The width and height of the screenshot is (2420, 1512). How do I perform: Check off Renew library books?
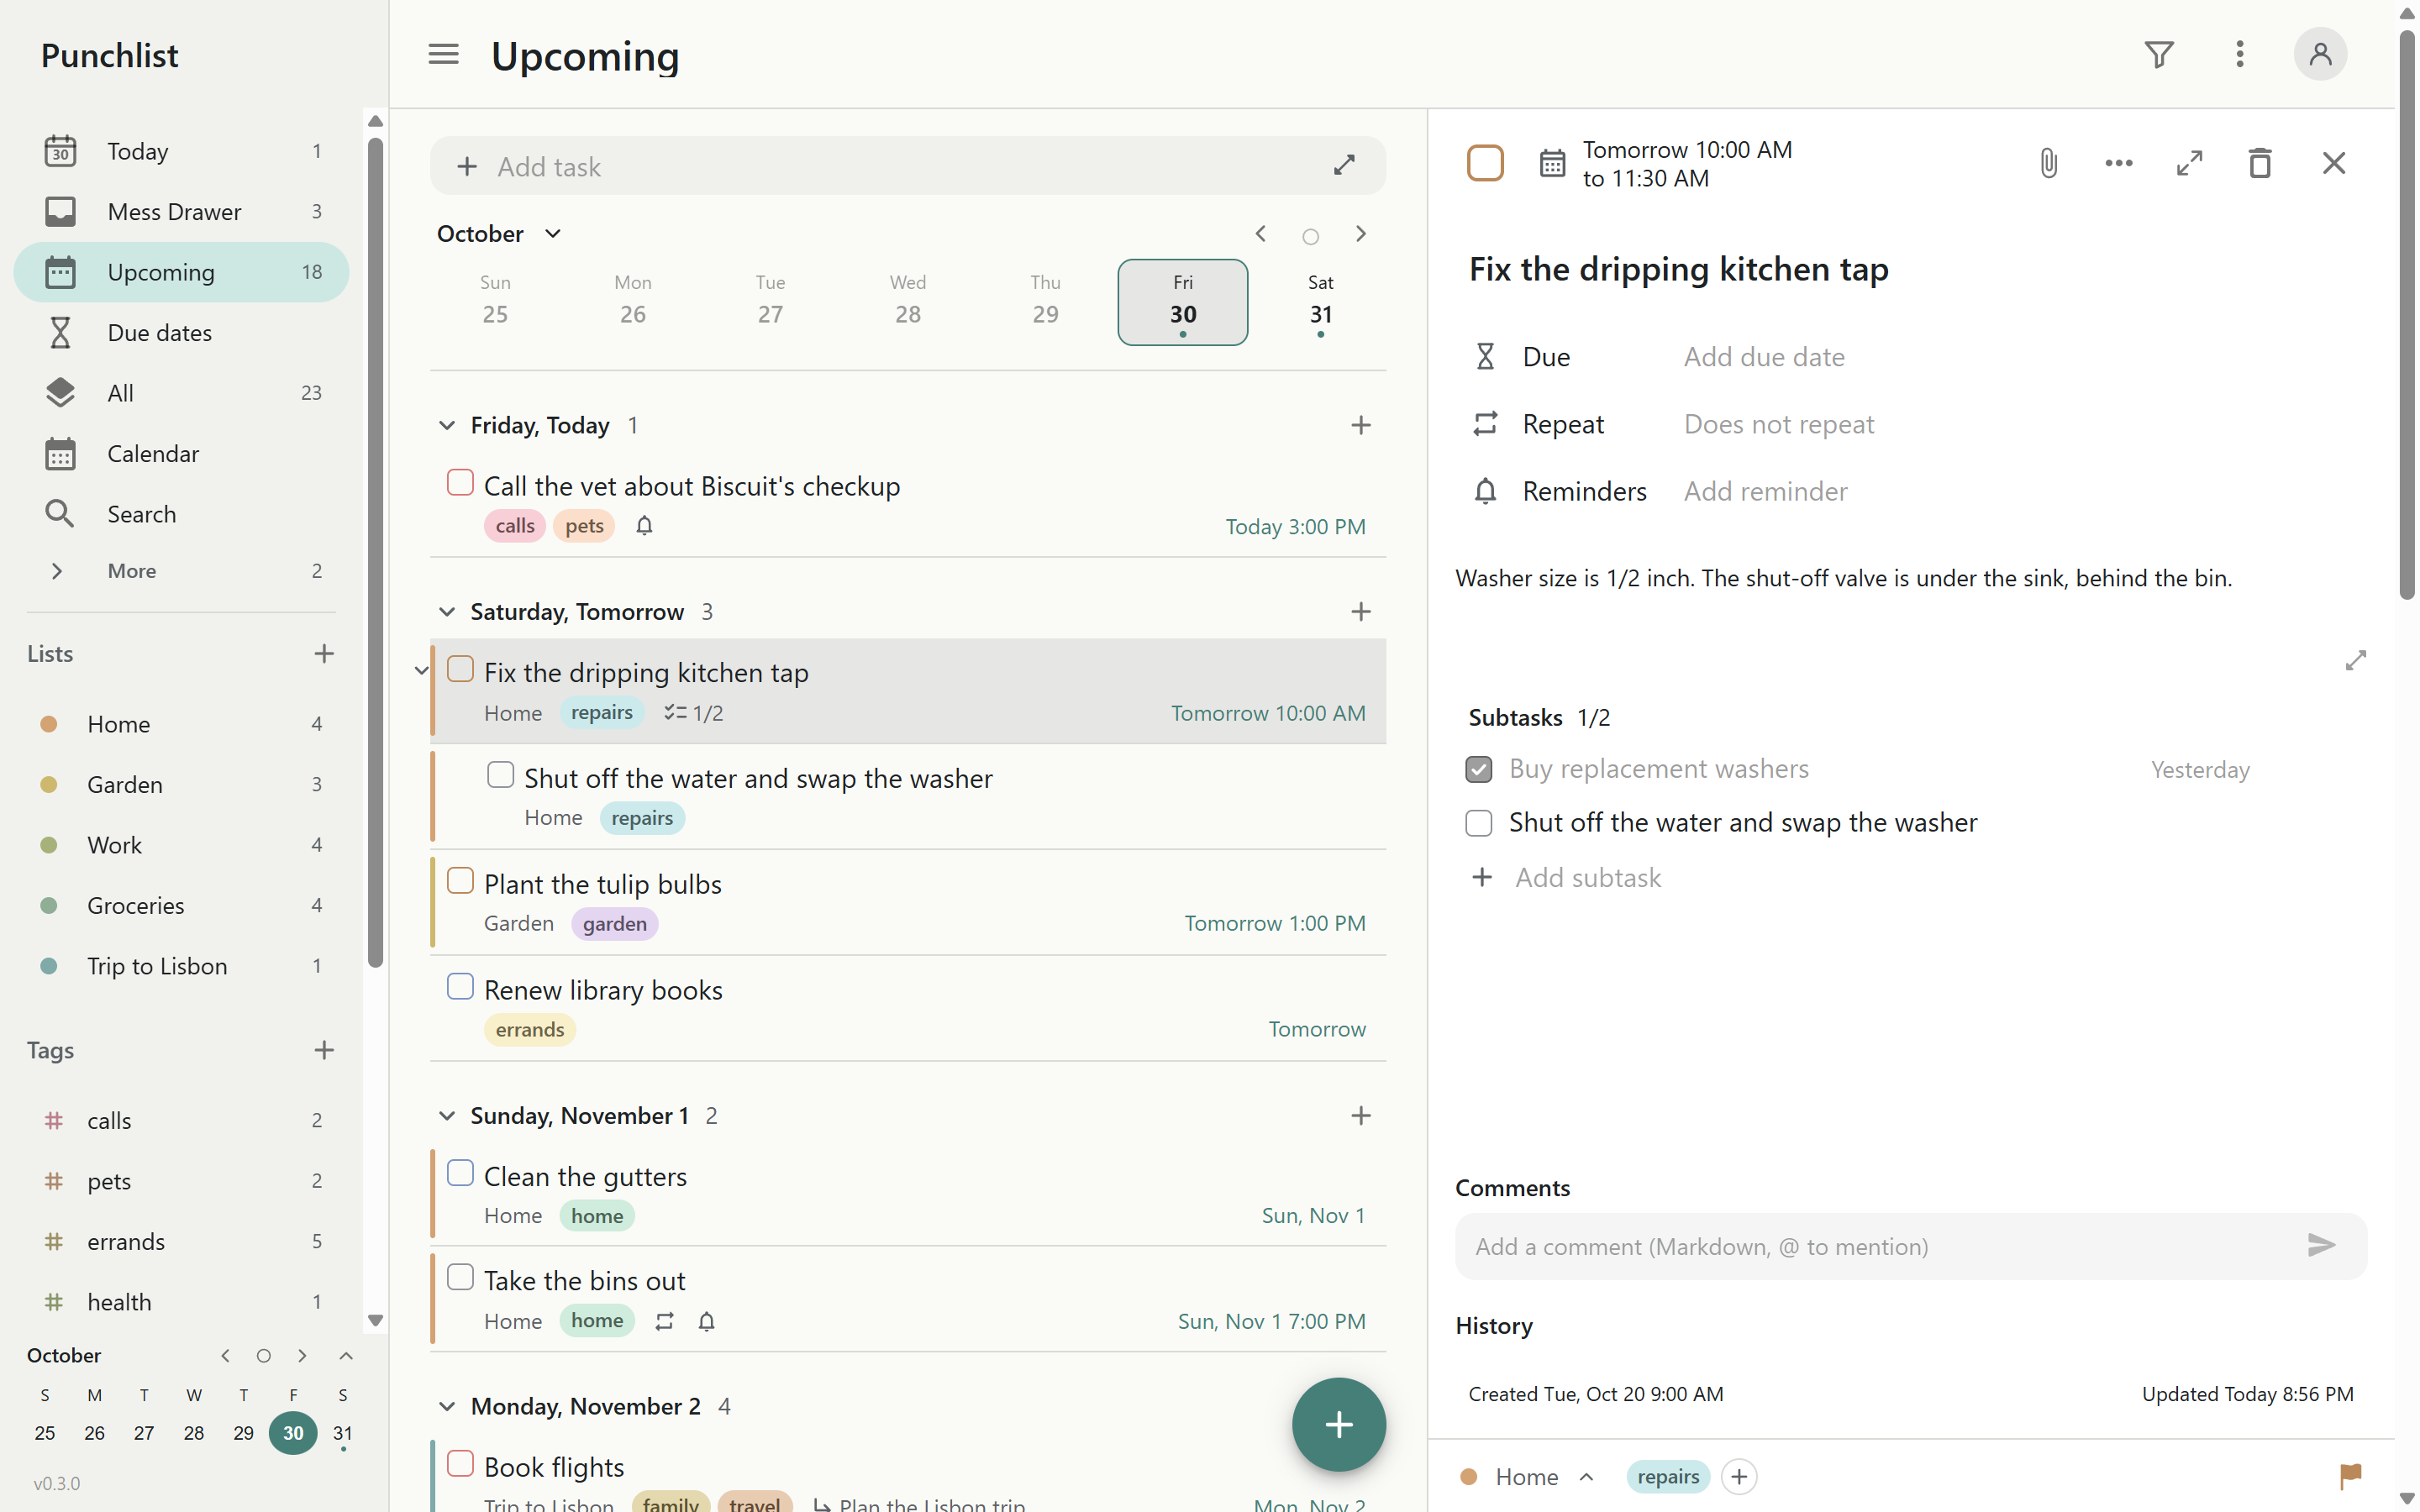(x=460, y=987)
